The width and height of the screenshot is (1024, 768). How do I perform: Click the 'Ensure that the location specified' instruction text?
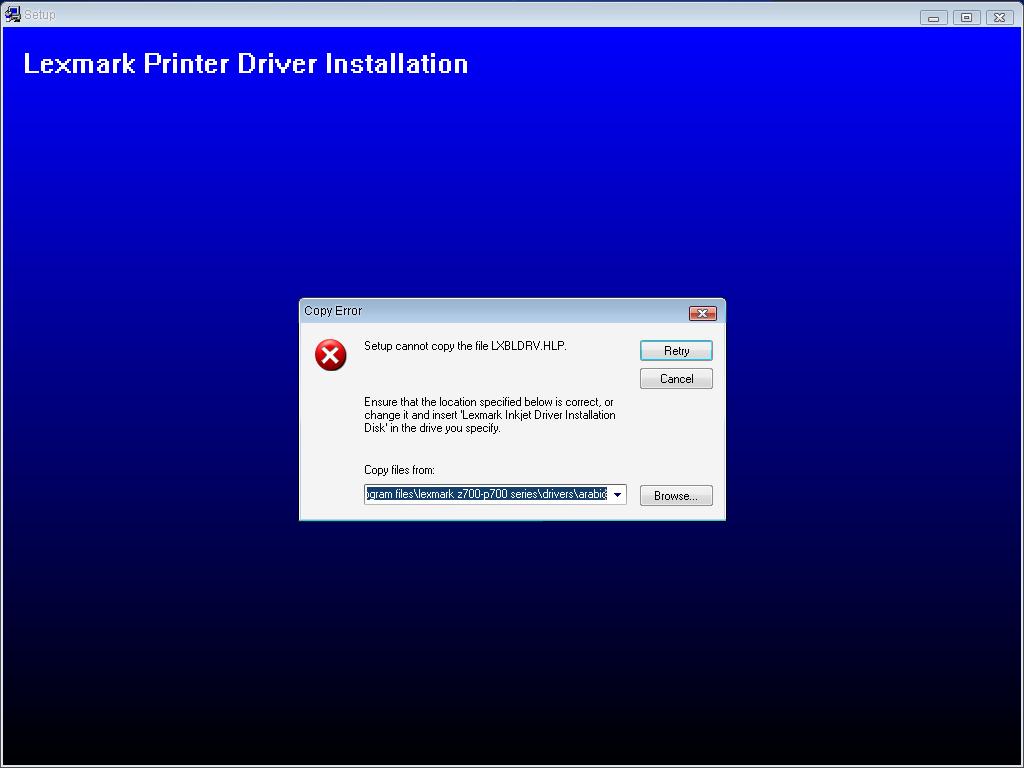coord(490,415)
